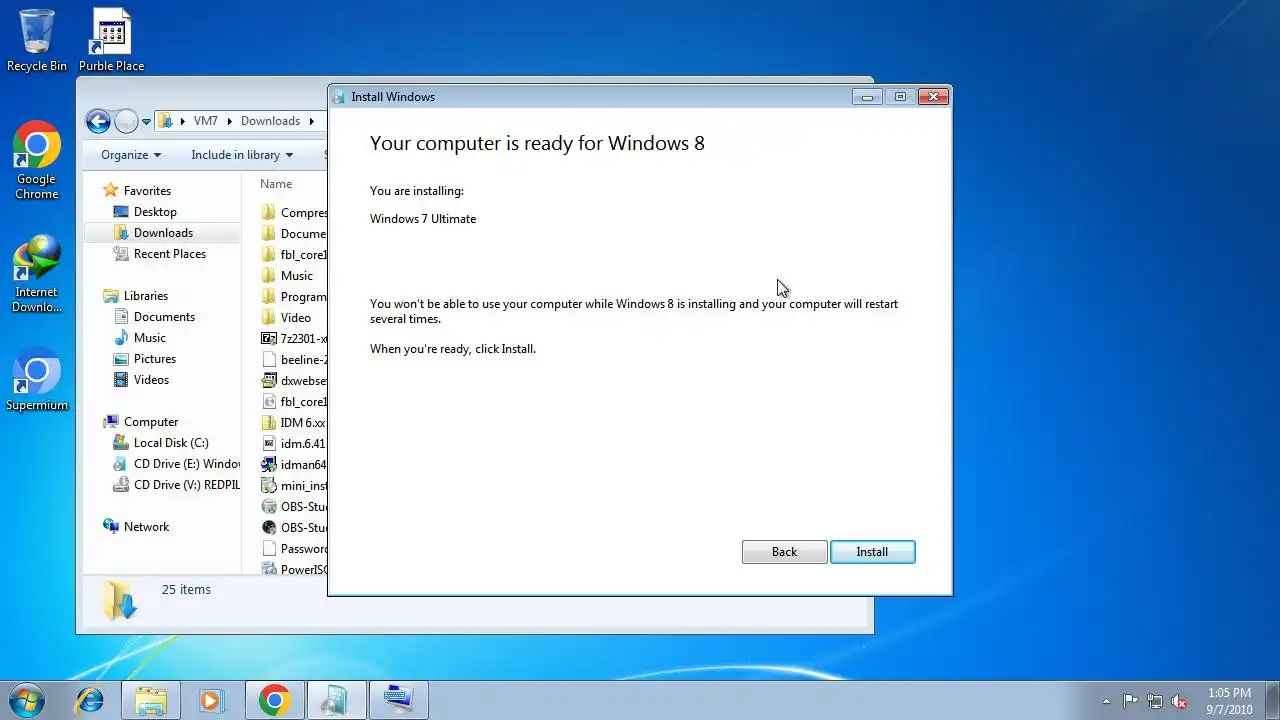Click the Explorer forward arrow button
The width and height of the screenshot is (1280, 720).
tap(126, 122)
